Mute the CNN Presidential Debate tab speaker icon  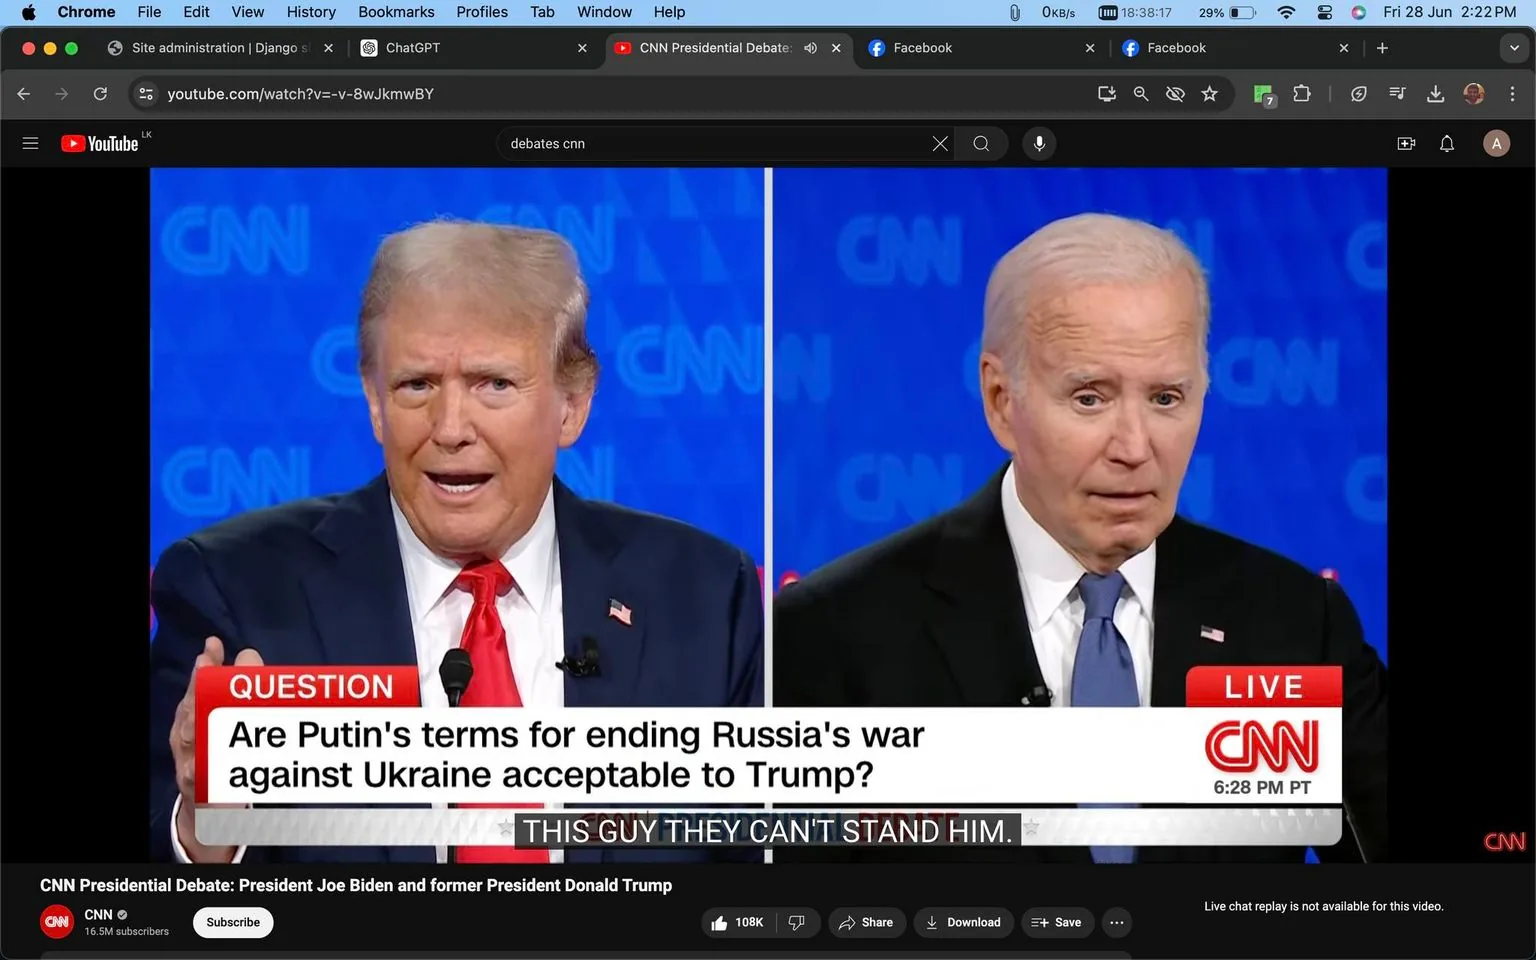click(x=810, y=47)
